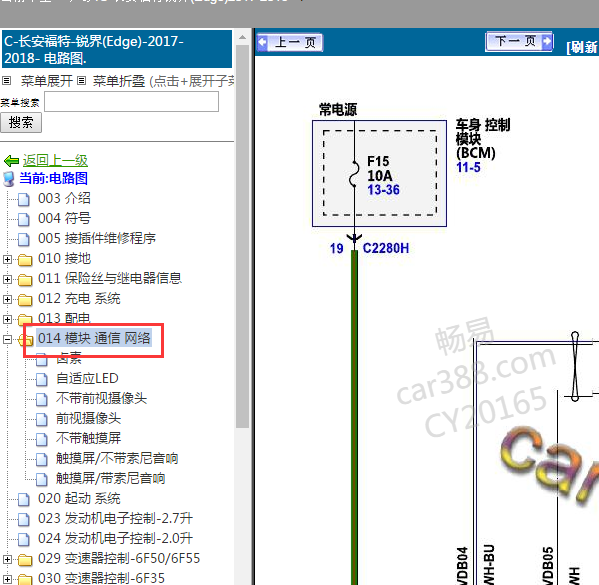The width and height of the screenshot is (599, 585).
Task: Click the folder icon of 010 接地
Action: coord(25,259)
